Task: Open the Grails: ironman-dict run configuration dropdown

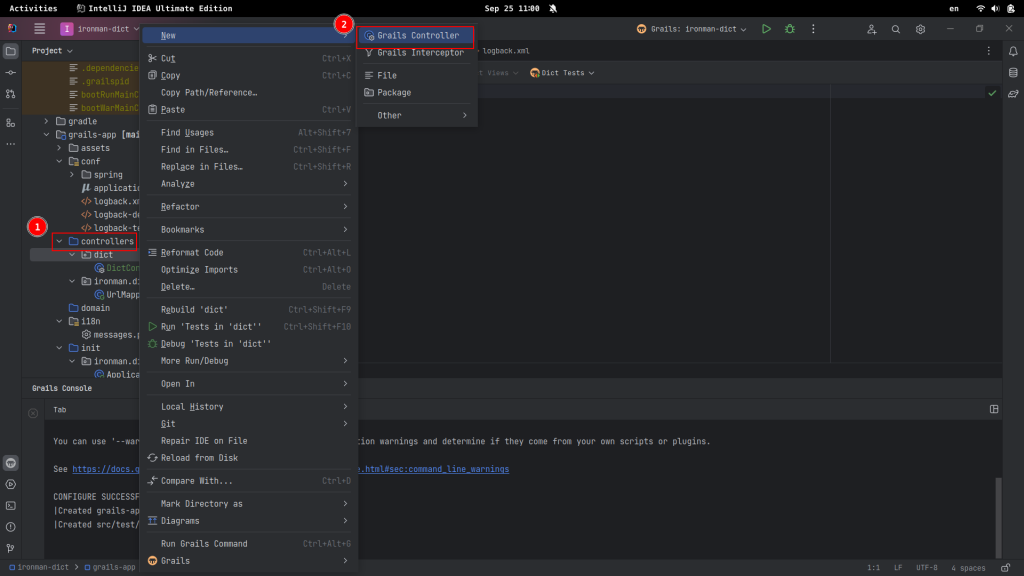Action: (692, 29)
